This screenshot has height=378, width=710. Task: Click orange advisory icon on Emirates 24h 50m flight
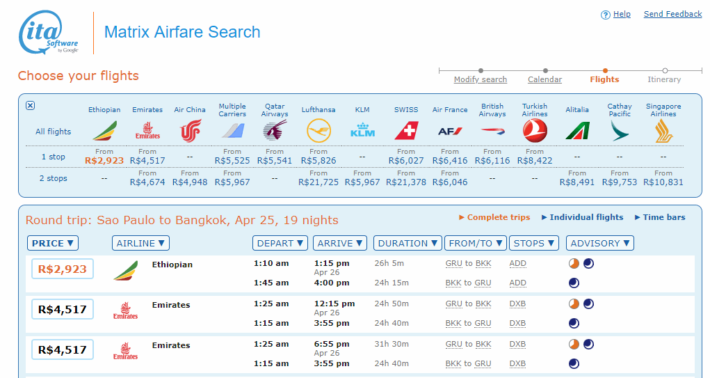coord(574,304)
